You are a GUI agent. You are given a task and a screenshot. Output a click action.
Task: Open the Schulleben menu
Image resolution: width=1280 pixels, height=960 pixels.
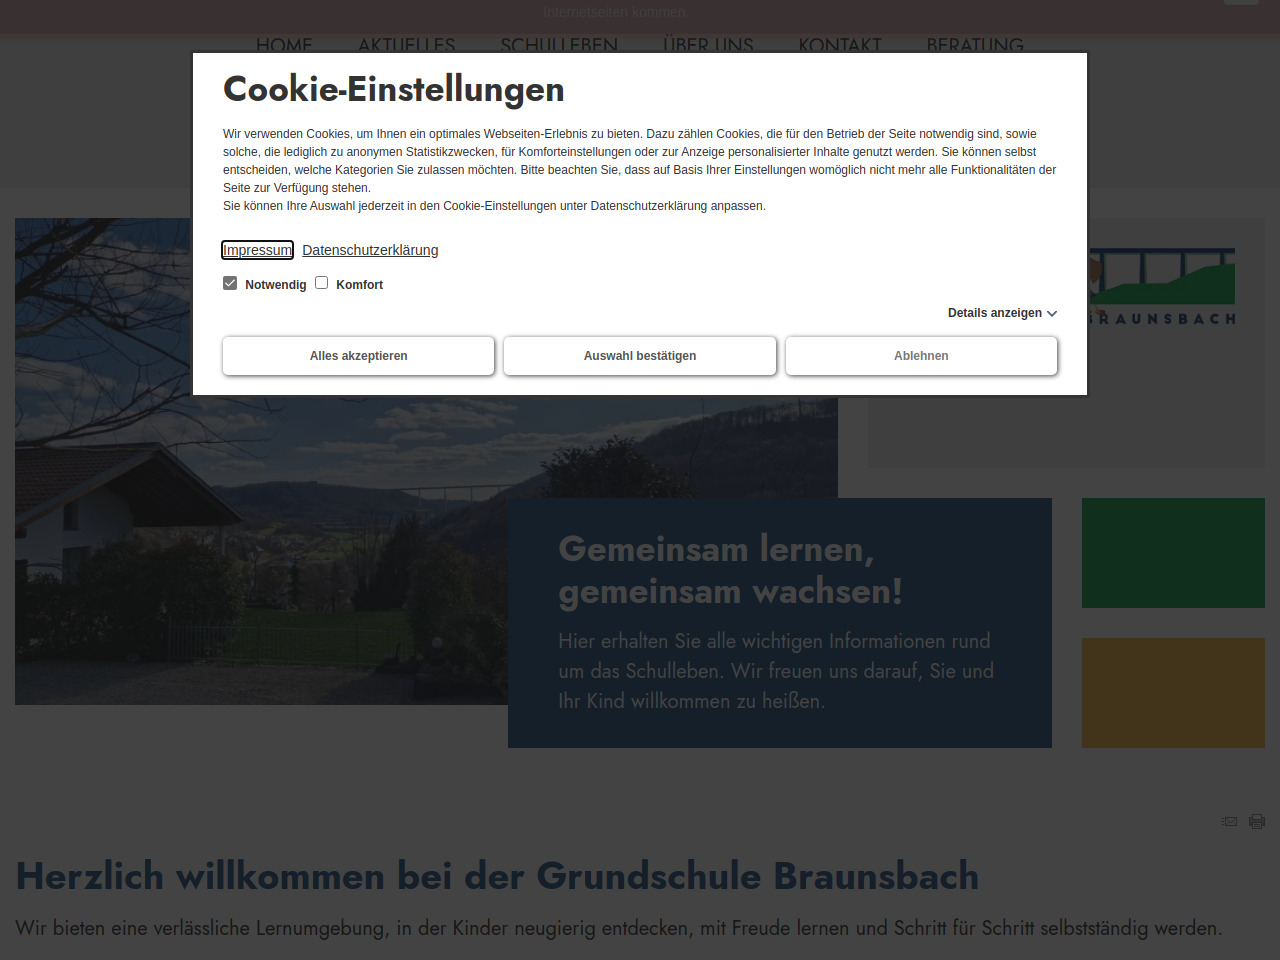(559, 45)
